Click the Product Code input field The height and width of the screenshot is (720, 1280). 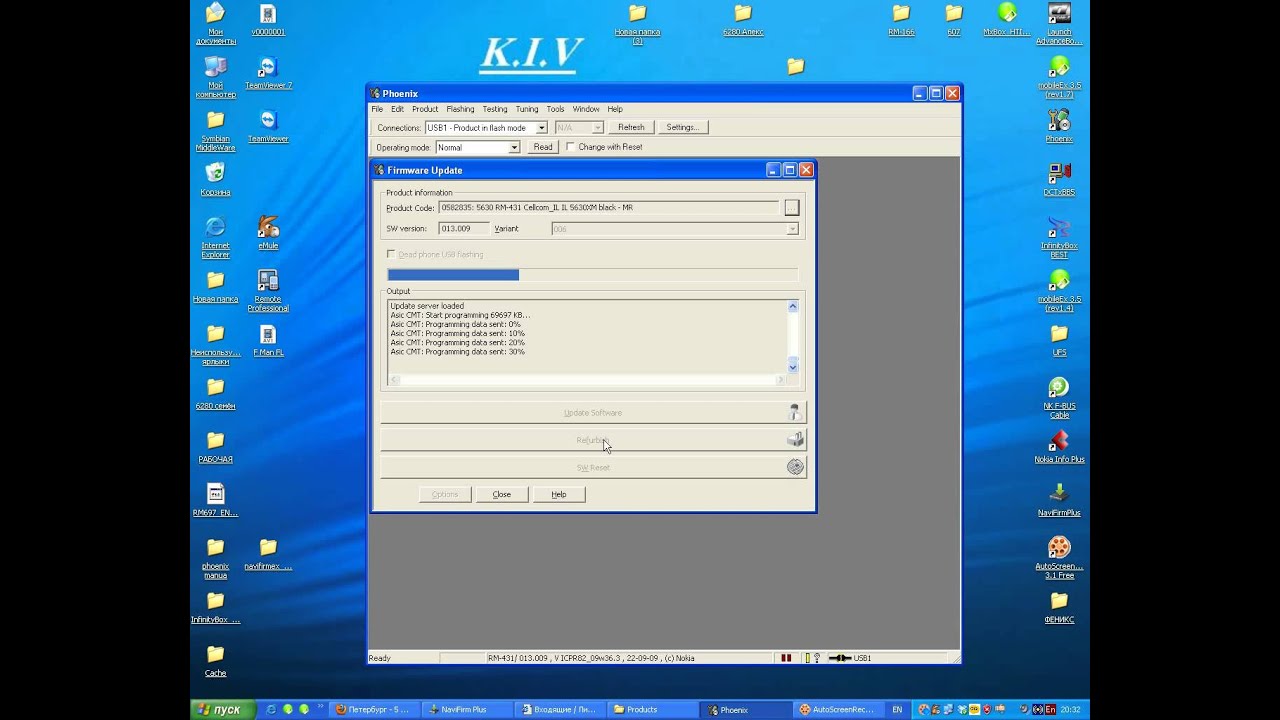coord(608,208)
